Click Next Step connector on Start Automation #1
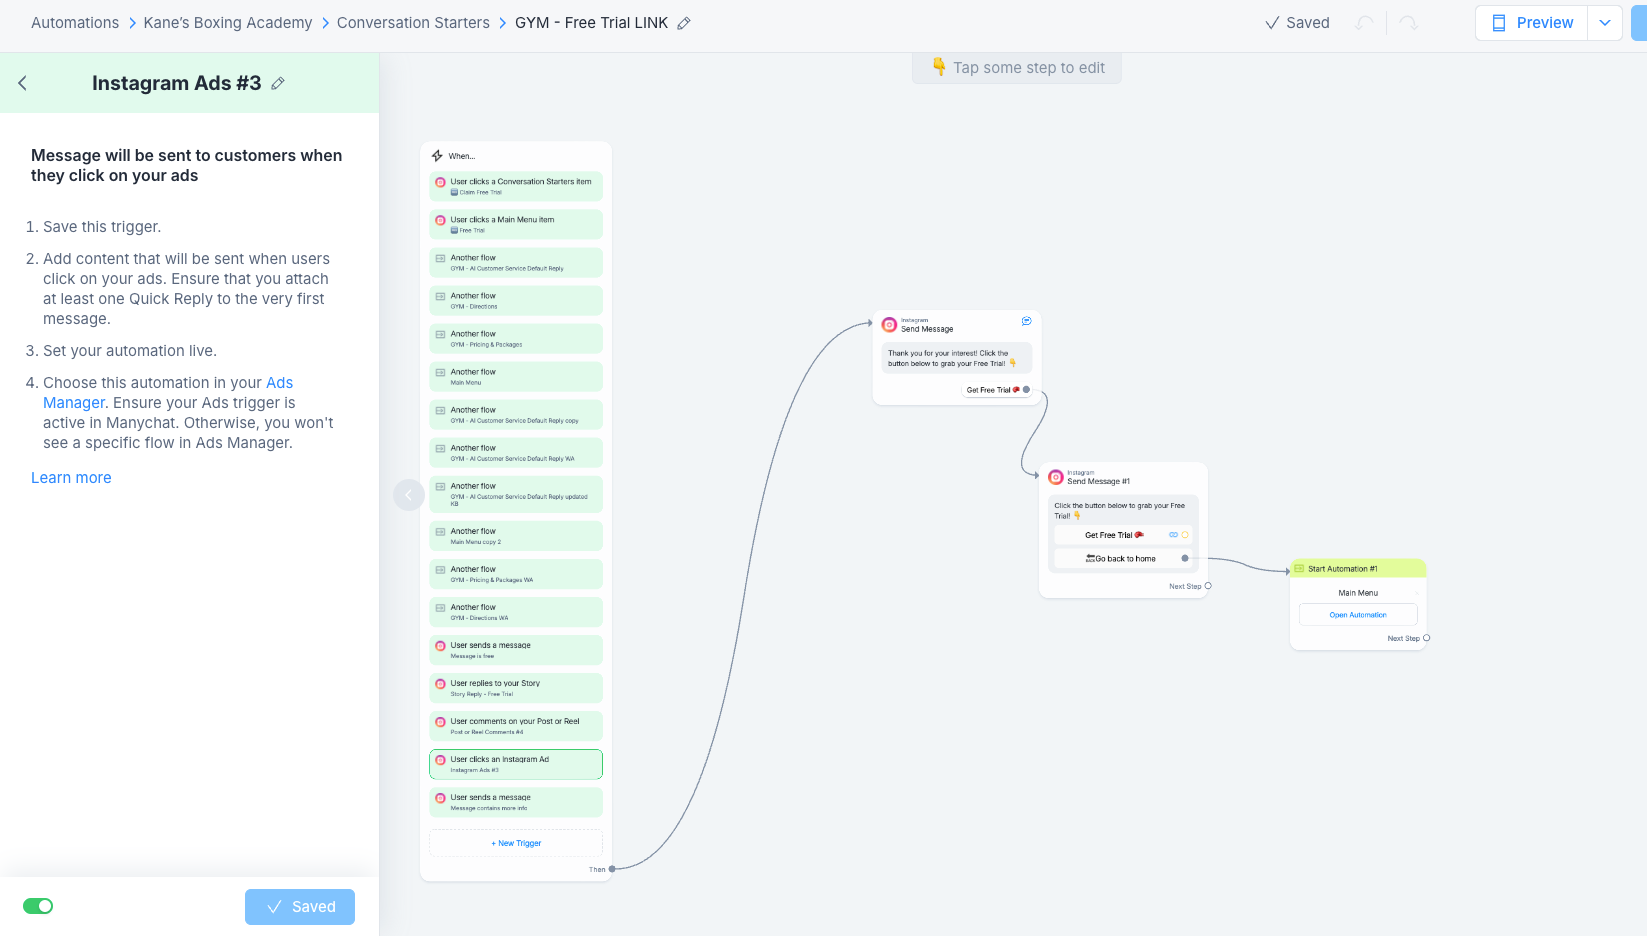This screenshot has width=1647, height=936. [x=1426, y=638]
